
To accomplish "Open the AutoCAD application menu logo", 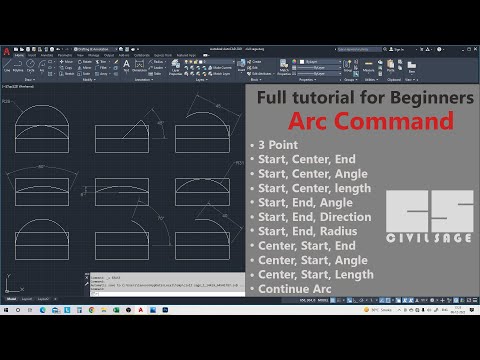I will pos(7,51).
